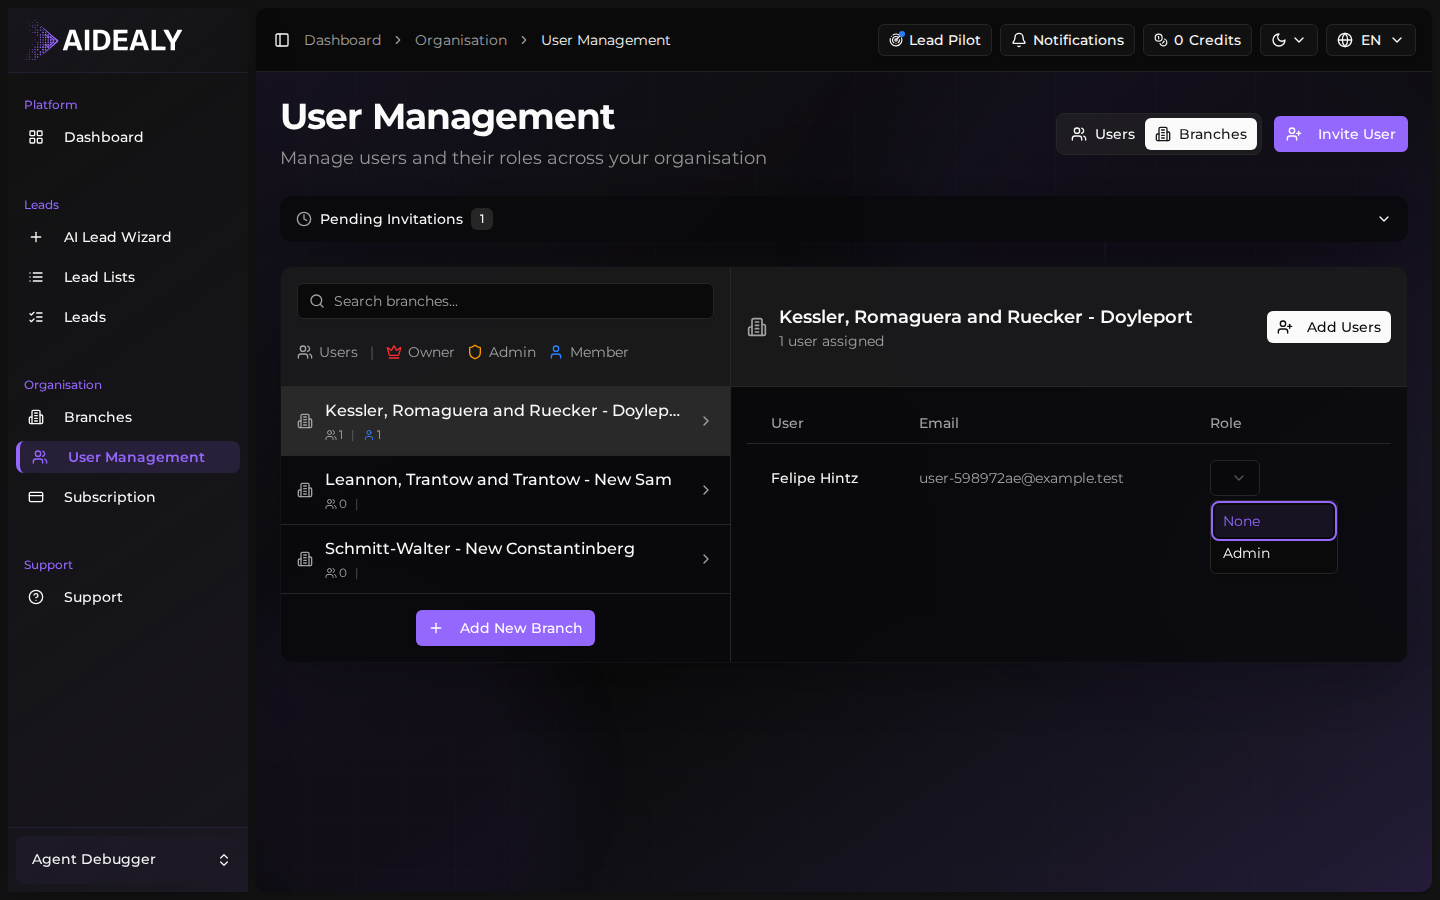This screenshot has height=900, width=1440.
Task: Click building icon on Leannon row
Action: [305, 490]
